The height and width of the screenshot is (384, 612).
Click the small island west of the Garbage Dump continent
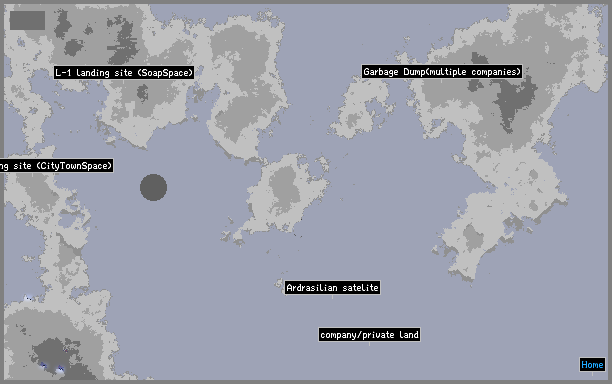pyautogui.click(x=362, y=107)
